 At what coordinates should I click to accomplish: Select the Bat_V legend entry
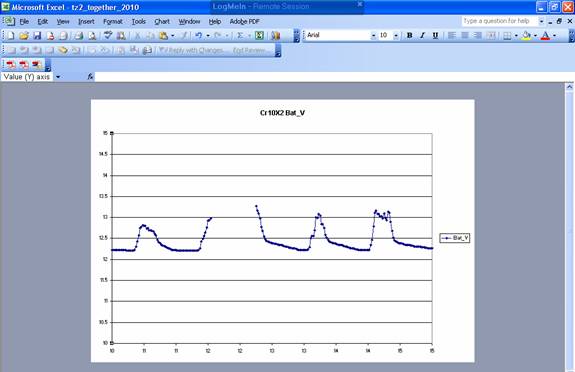pos(455,238)
